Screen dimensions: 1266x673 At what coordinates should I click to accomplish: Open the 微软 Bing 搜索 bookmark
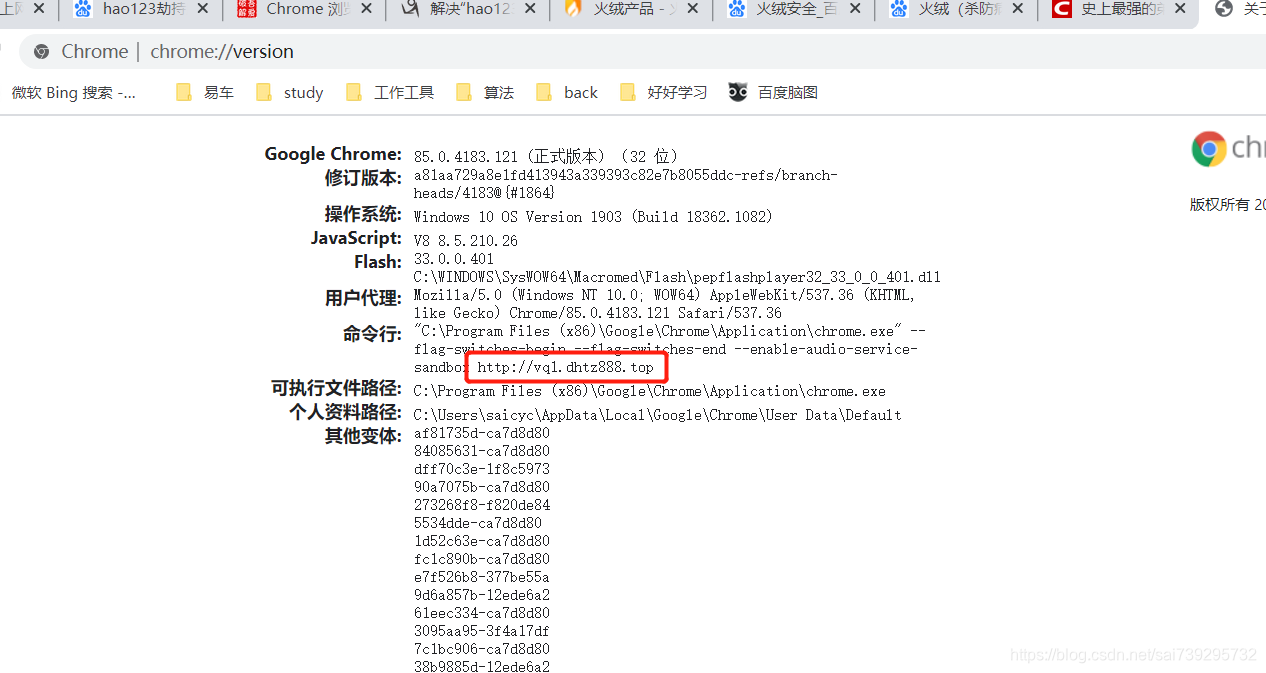74,92
